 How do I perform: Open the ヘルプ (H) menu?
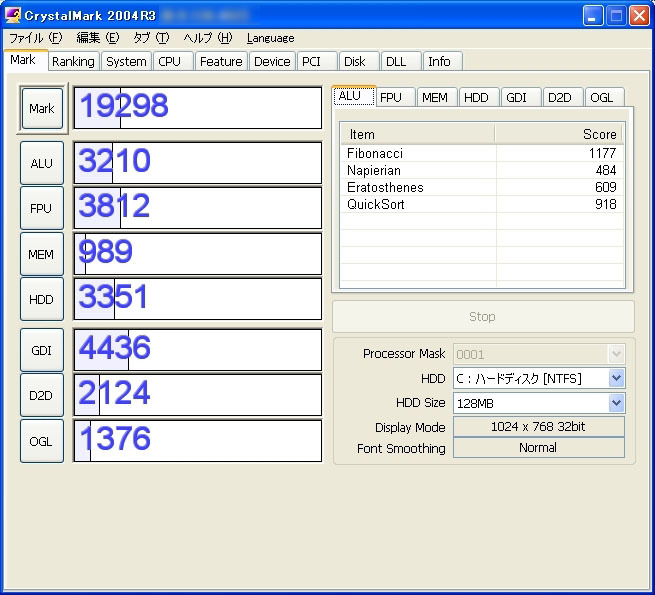(x=208, y=38)
